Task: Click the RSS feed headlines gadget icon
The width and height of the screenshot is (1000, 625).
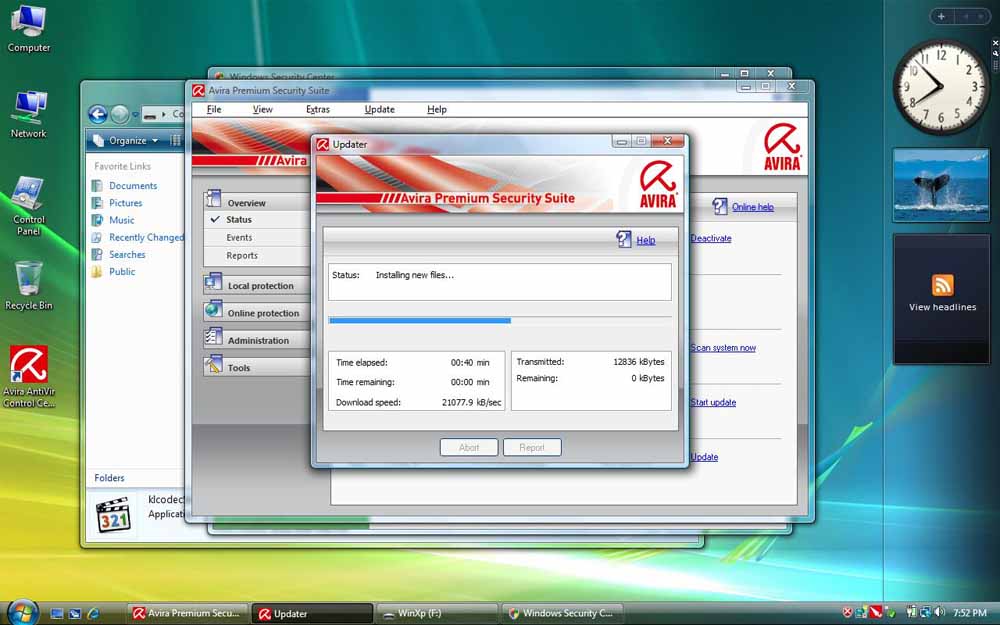Action: click(x=942, y=285)
